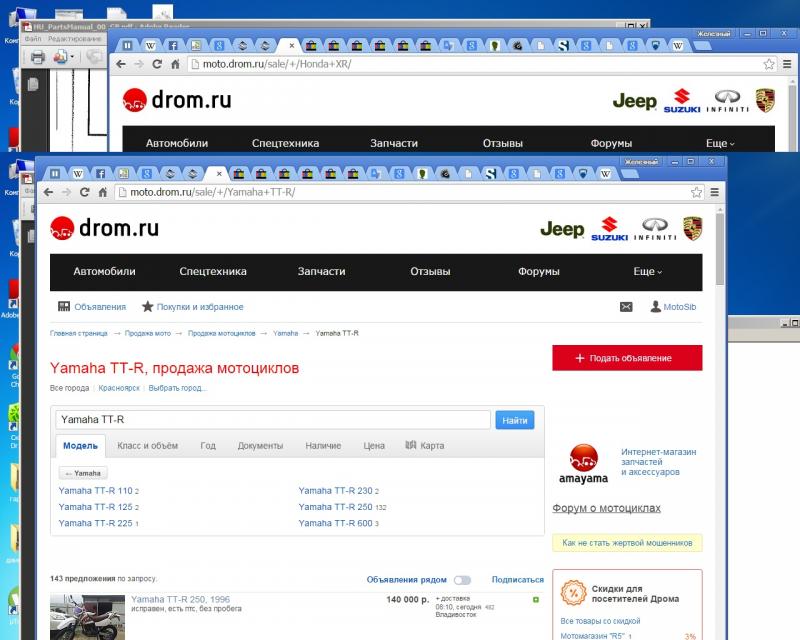Screen dimensions: 800x640
Task: Open the Форум о мотоциклах link
Action: 606,508
